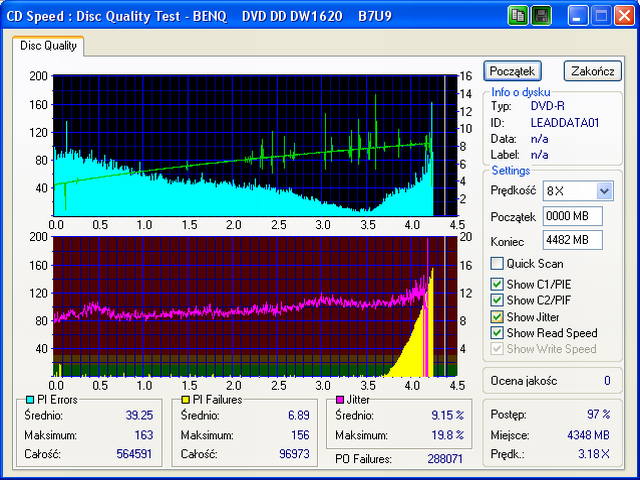640x480 pixels.
Task: Click the disc type DVD-R
Action: tap(548, 106)
